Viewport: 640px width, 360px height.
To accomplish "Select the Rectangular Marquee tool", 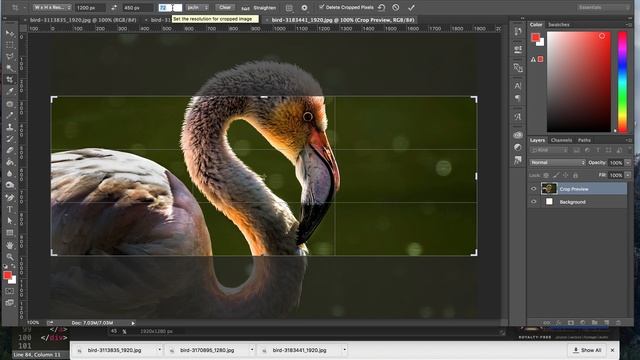I will [10, 44].
